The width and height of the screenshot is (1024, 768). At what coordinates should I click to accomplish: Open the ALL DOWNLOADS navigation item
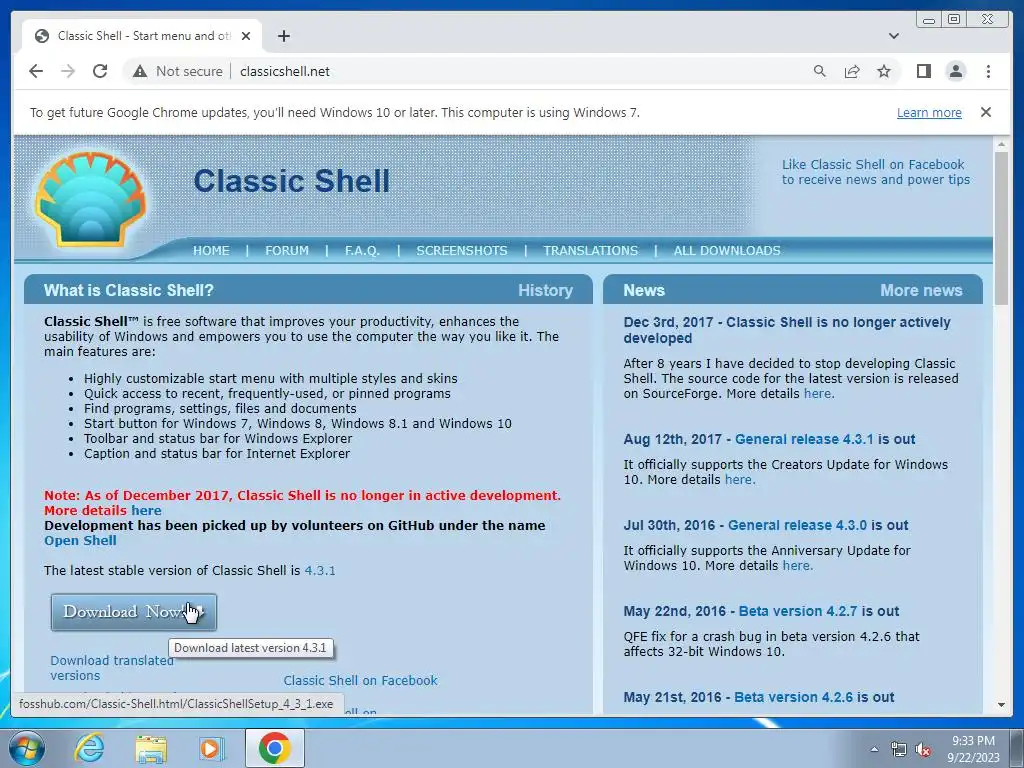click(x=727, y=251)
